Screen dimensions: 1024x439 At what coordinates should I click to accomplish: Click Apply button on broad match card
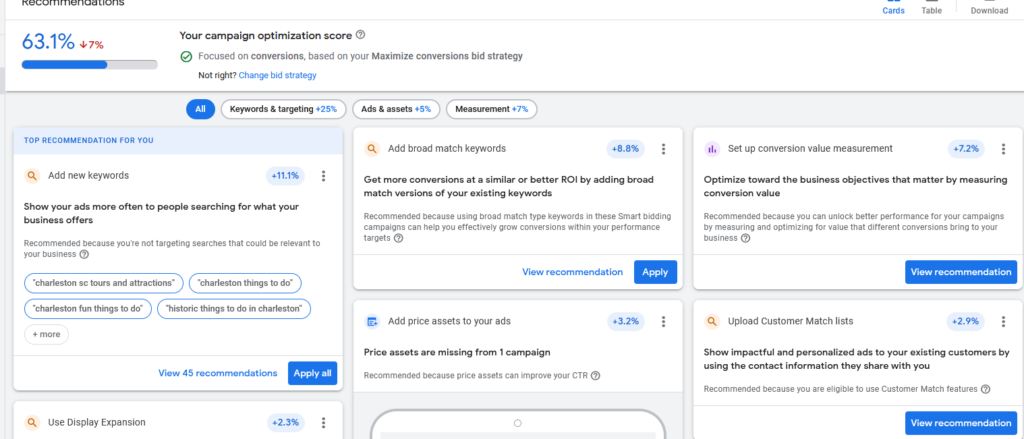655,272
